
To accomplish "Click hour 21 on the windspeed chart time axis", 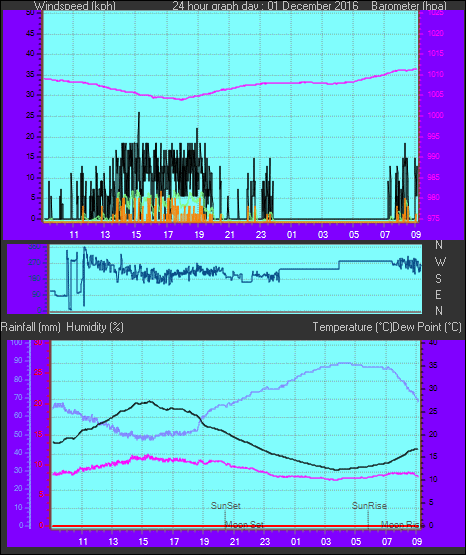I will (230, 235).
